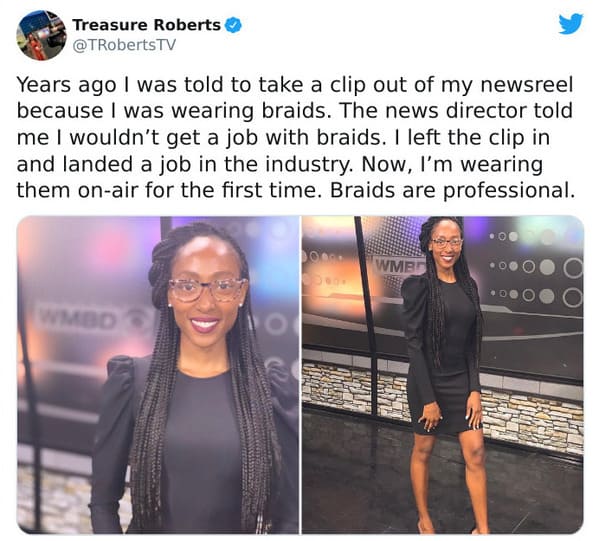The image size is (599, 541).
Task: Open the right full-body studio photo
Action: click(443, 375)
